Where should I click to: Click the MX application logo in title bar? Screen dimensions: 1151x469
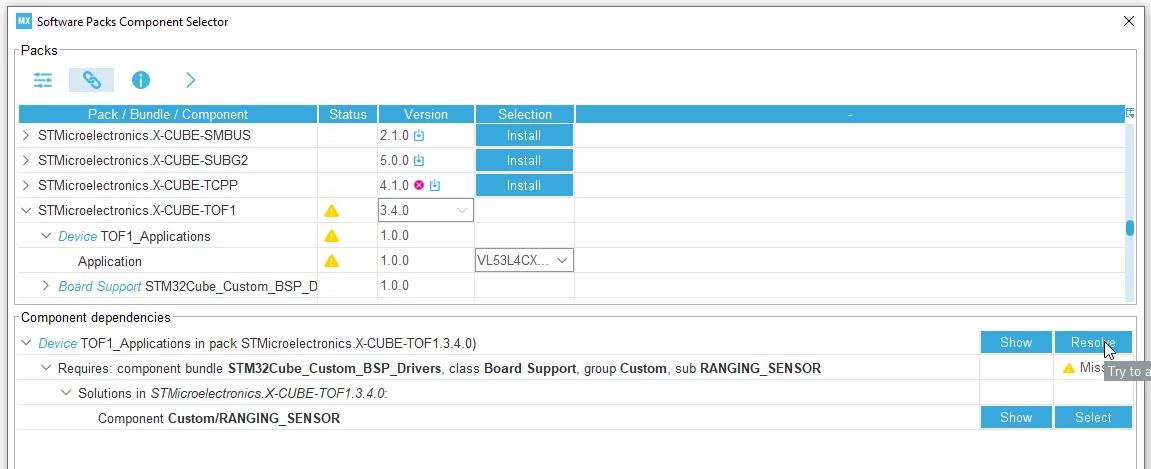[x=23, y=21]
